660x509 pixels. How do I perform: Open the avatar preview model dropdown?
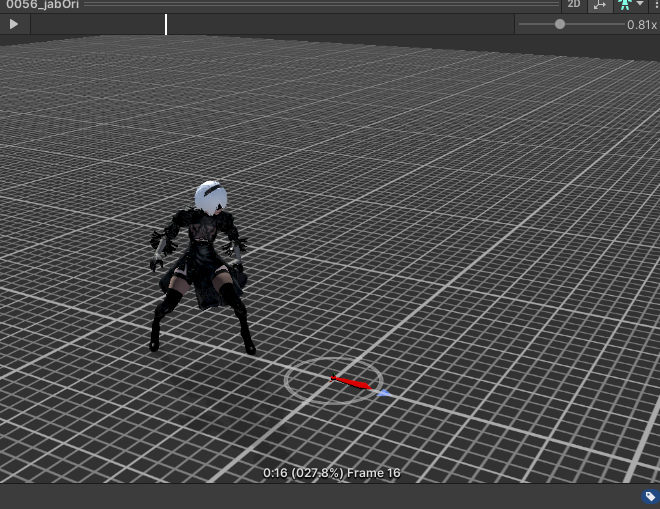(x=630, y=5)
